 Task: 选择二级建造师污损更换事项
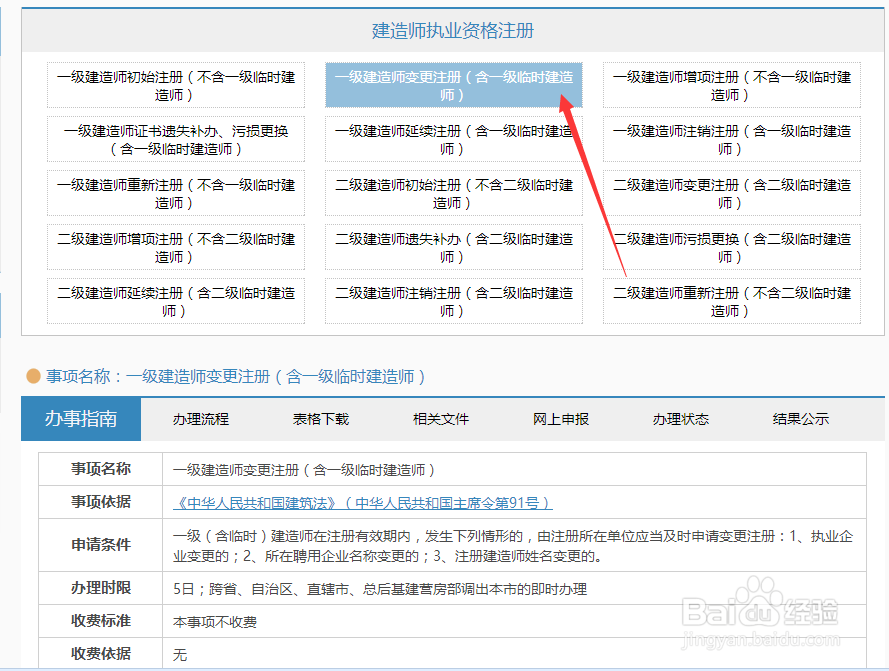[730, 246]
